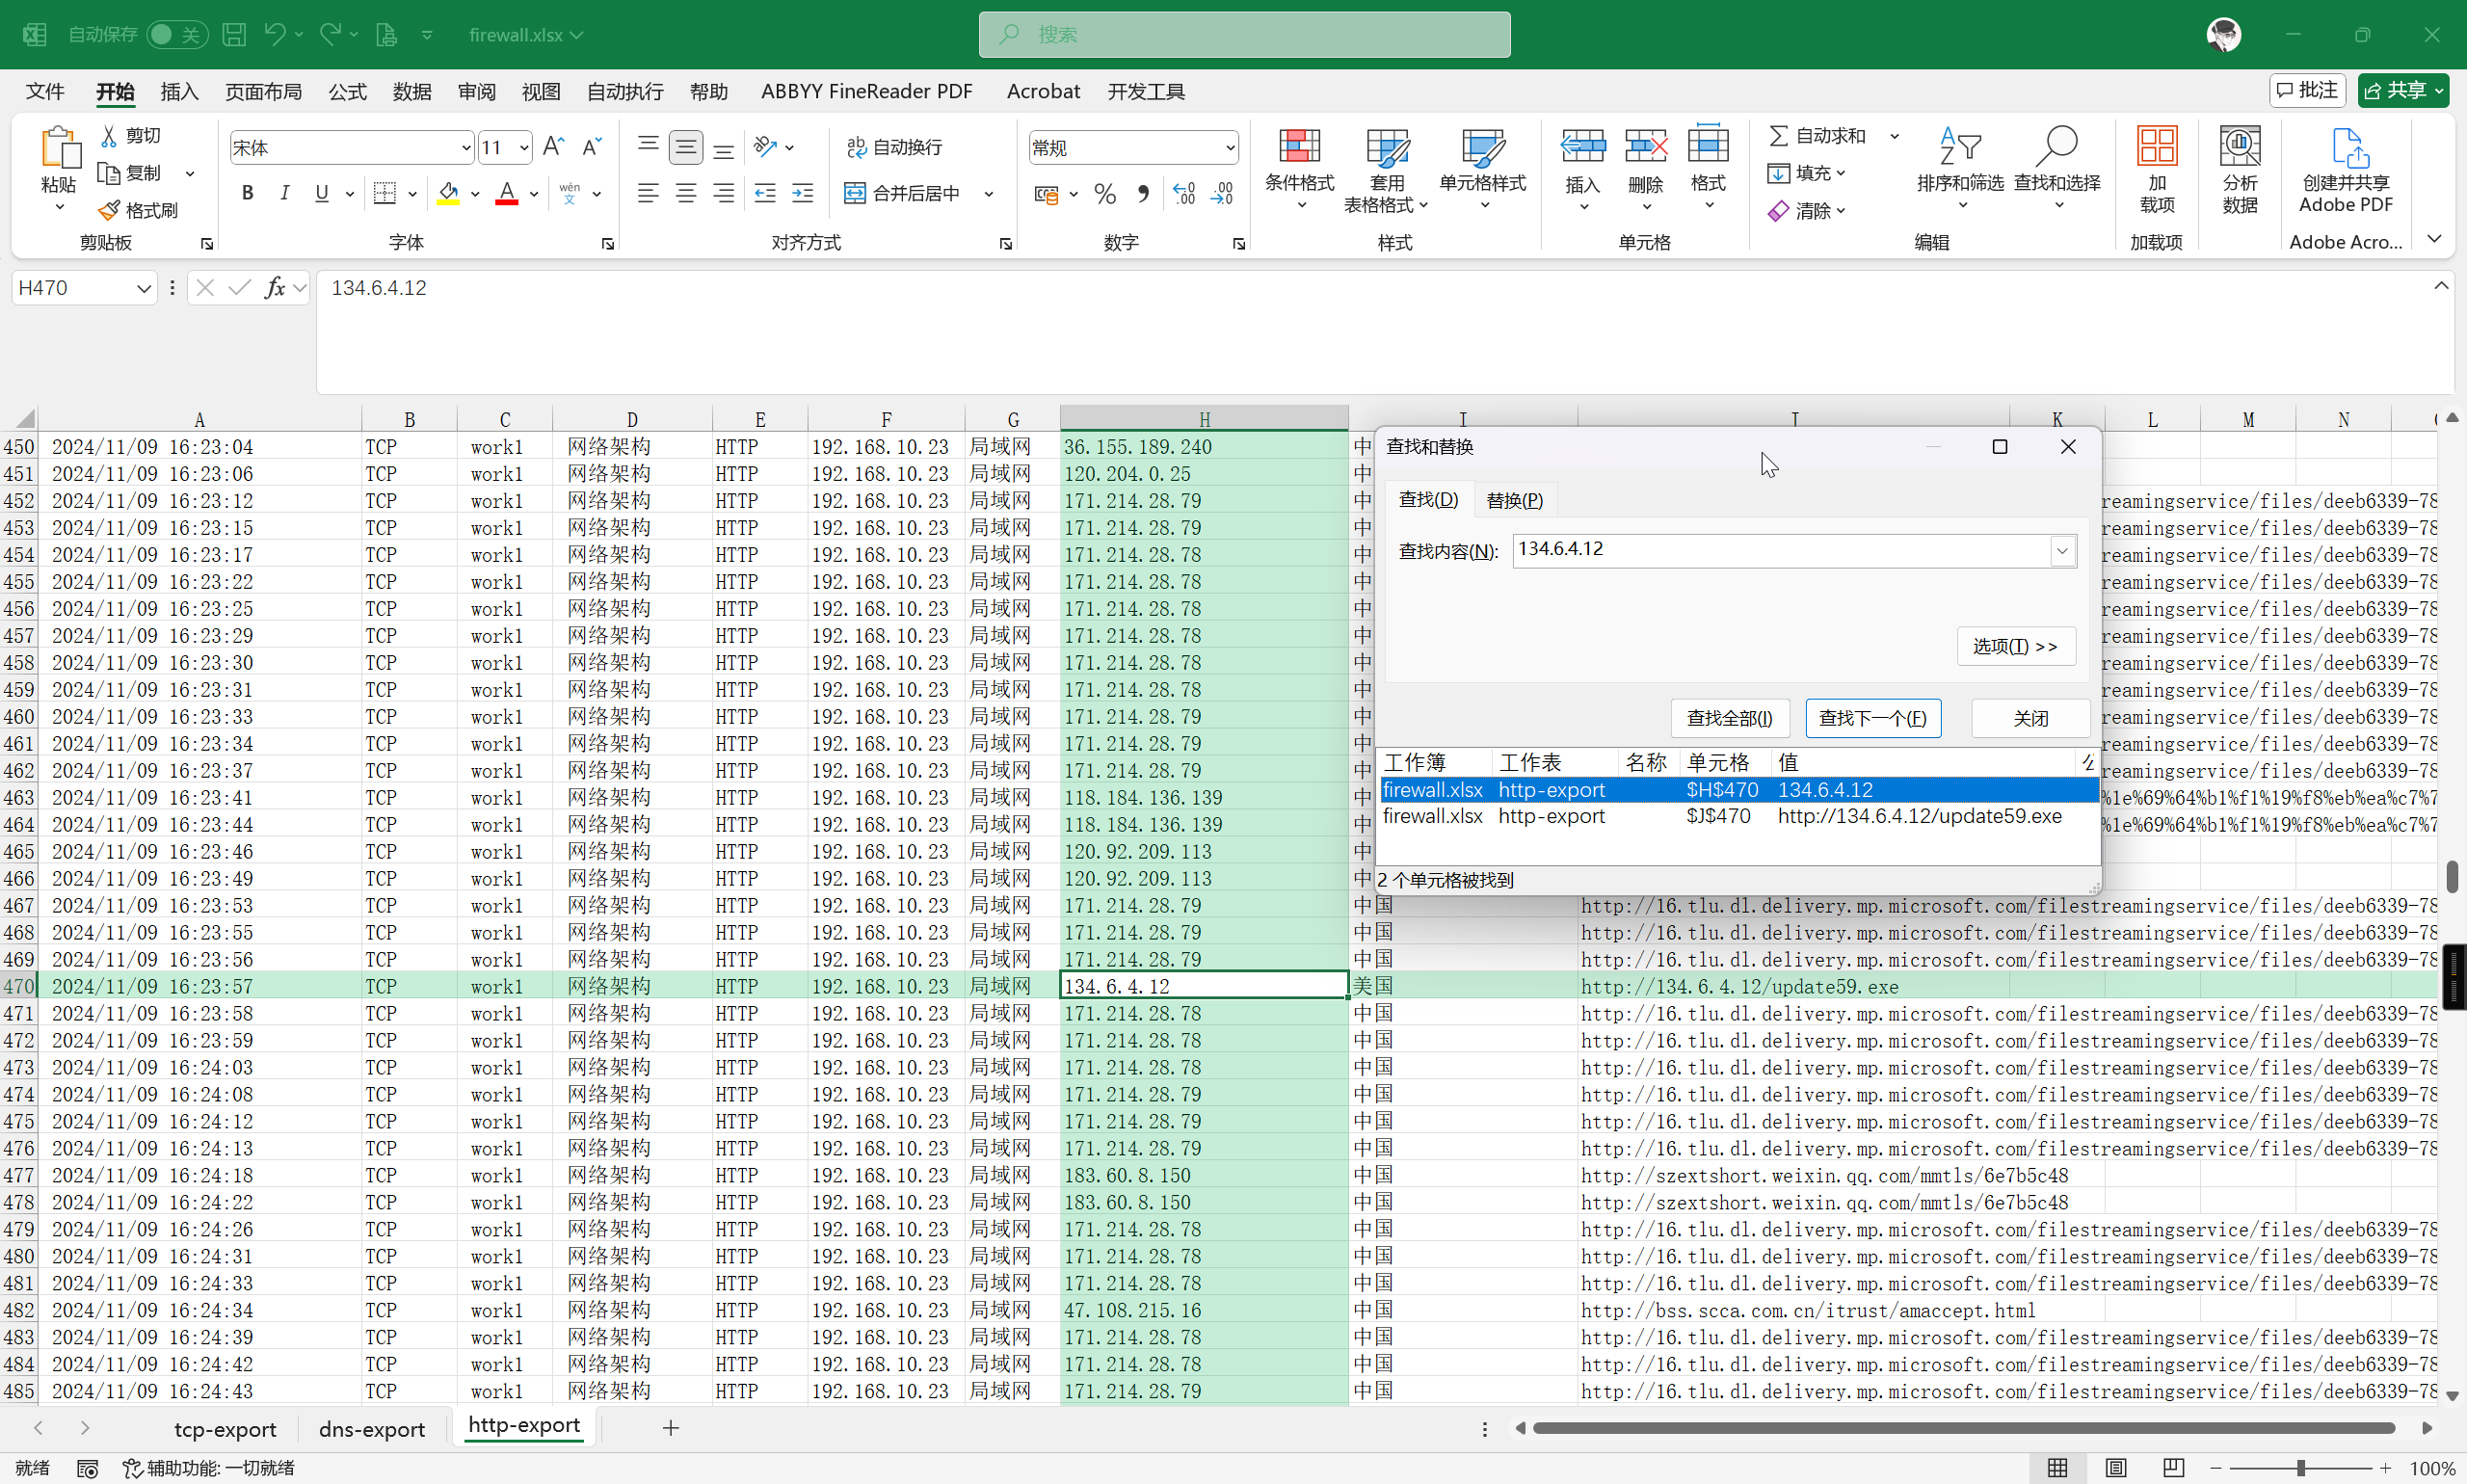The height and width of the screenshot is (1484, 2467).
Task: Open the font size dropdown
Action: click(524, 148)
